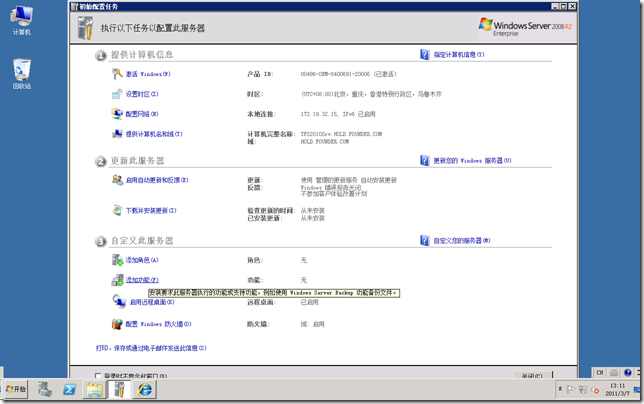Screen dimensions: 644x404
Task: Open the 添加功能 link
Action: [142, 280]
